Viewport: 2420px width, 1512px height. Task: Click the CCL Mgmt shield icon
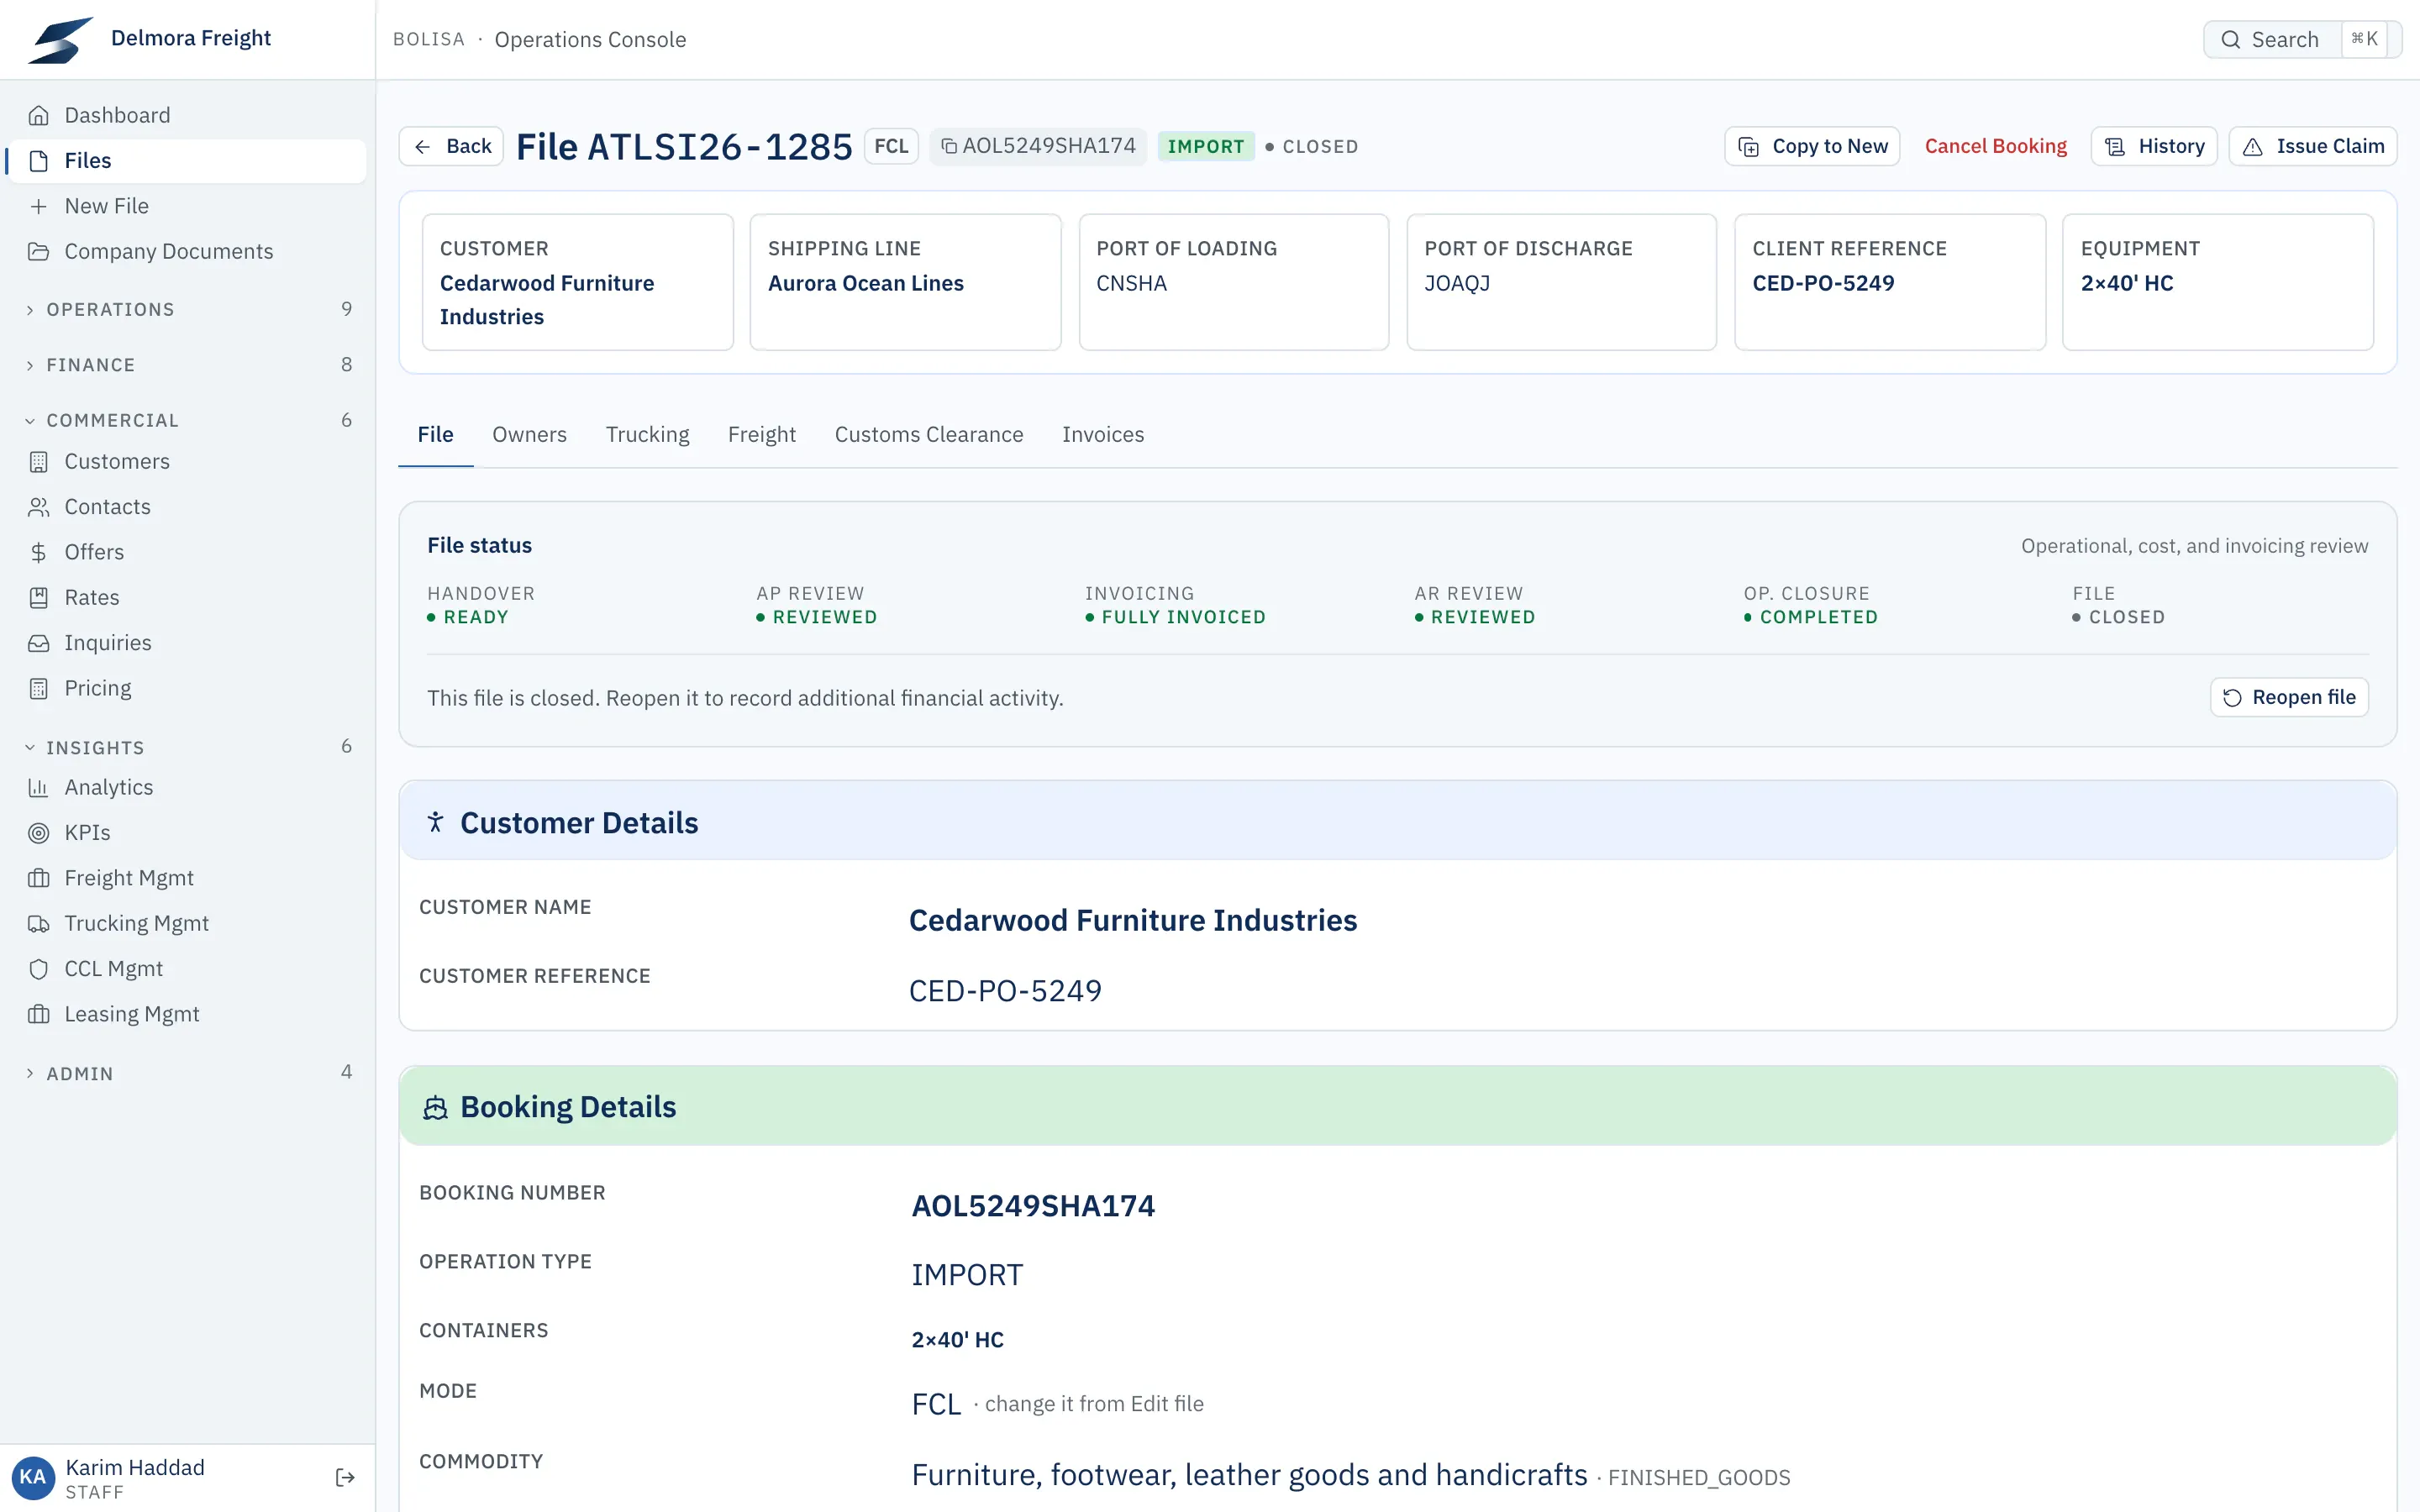(38, 969)
